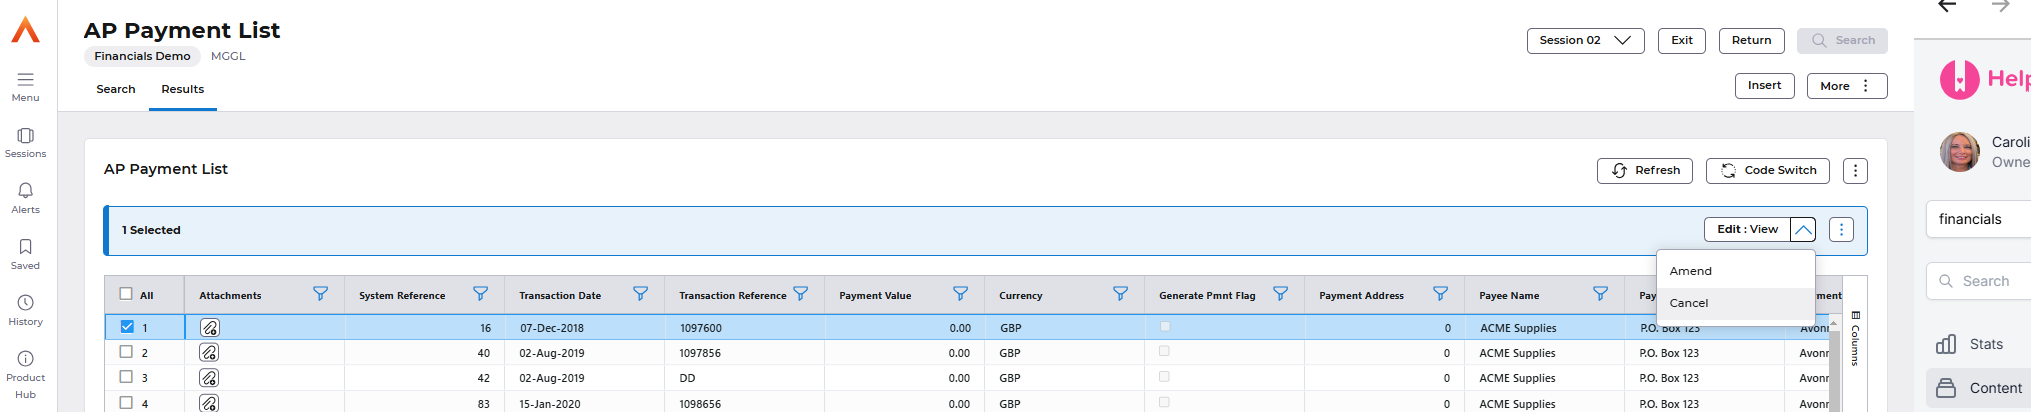
Task: Check the row 3 checkbox
Action: 126,377
